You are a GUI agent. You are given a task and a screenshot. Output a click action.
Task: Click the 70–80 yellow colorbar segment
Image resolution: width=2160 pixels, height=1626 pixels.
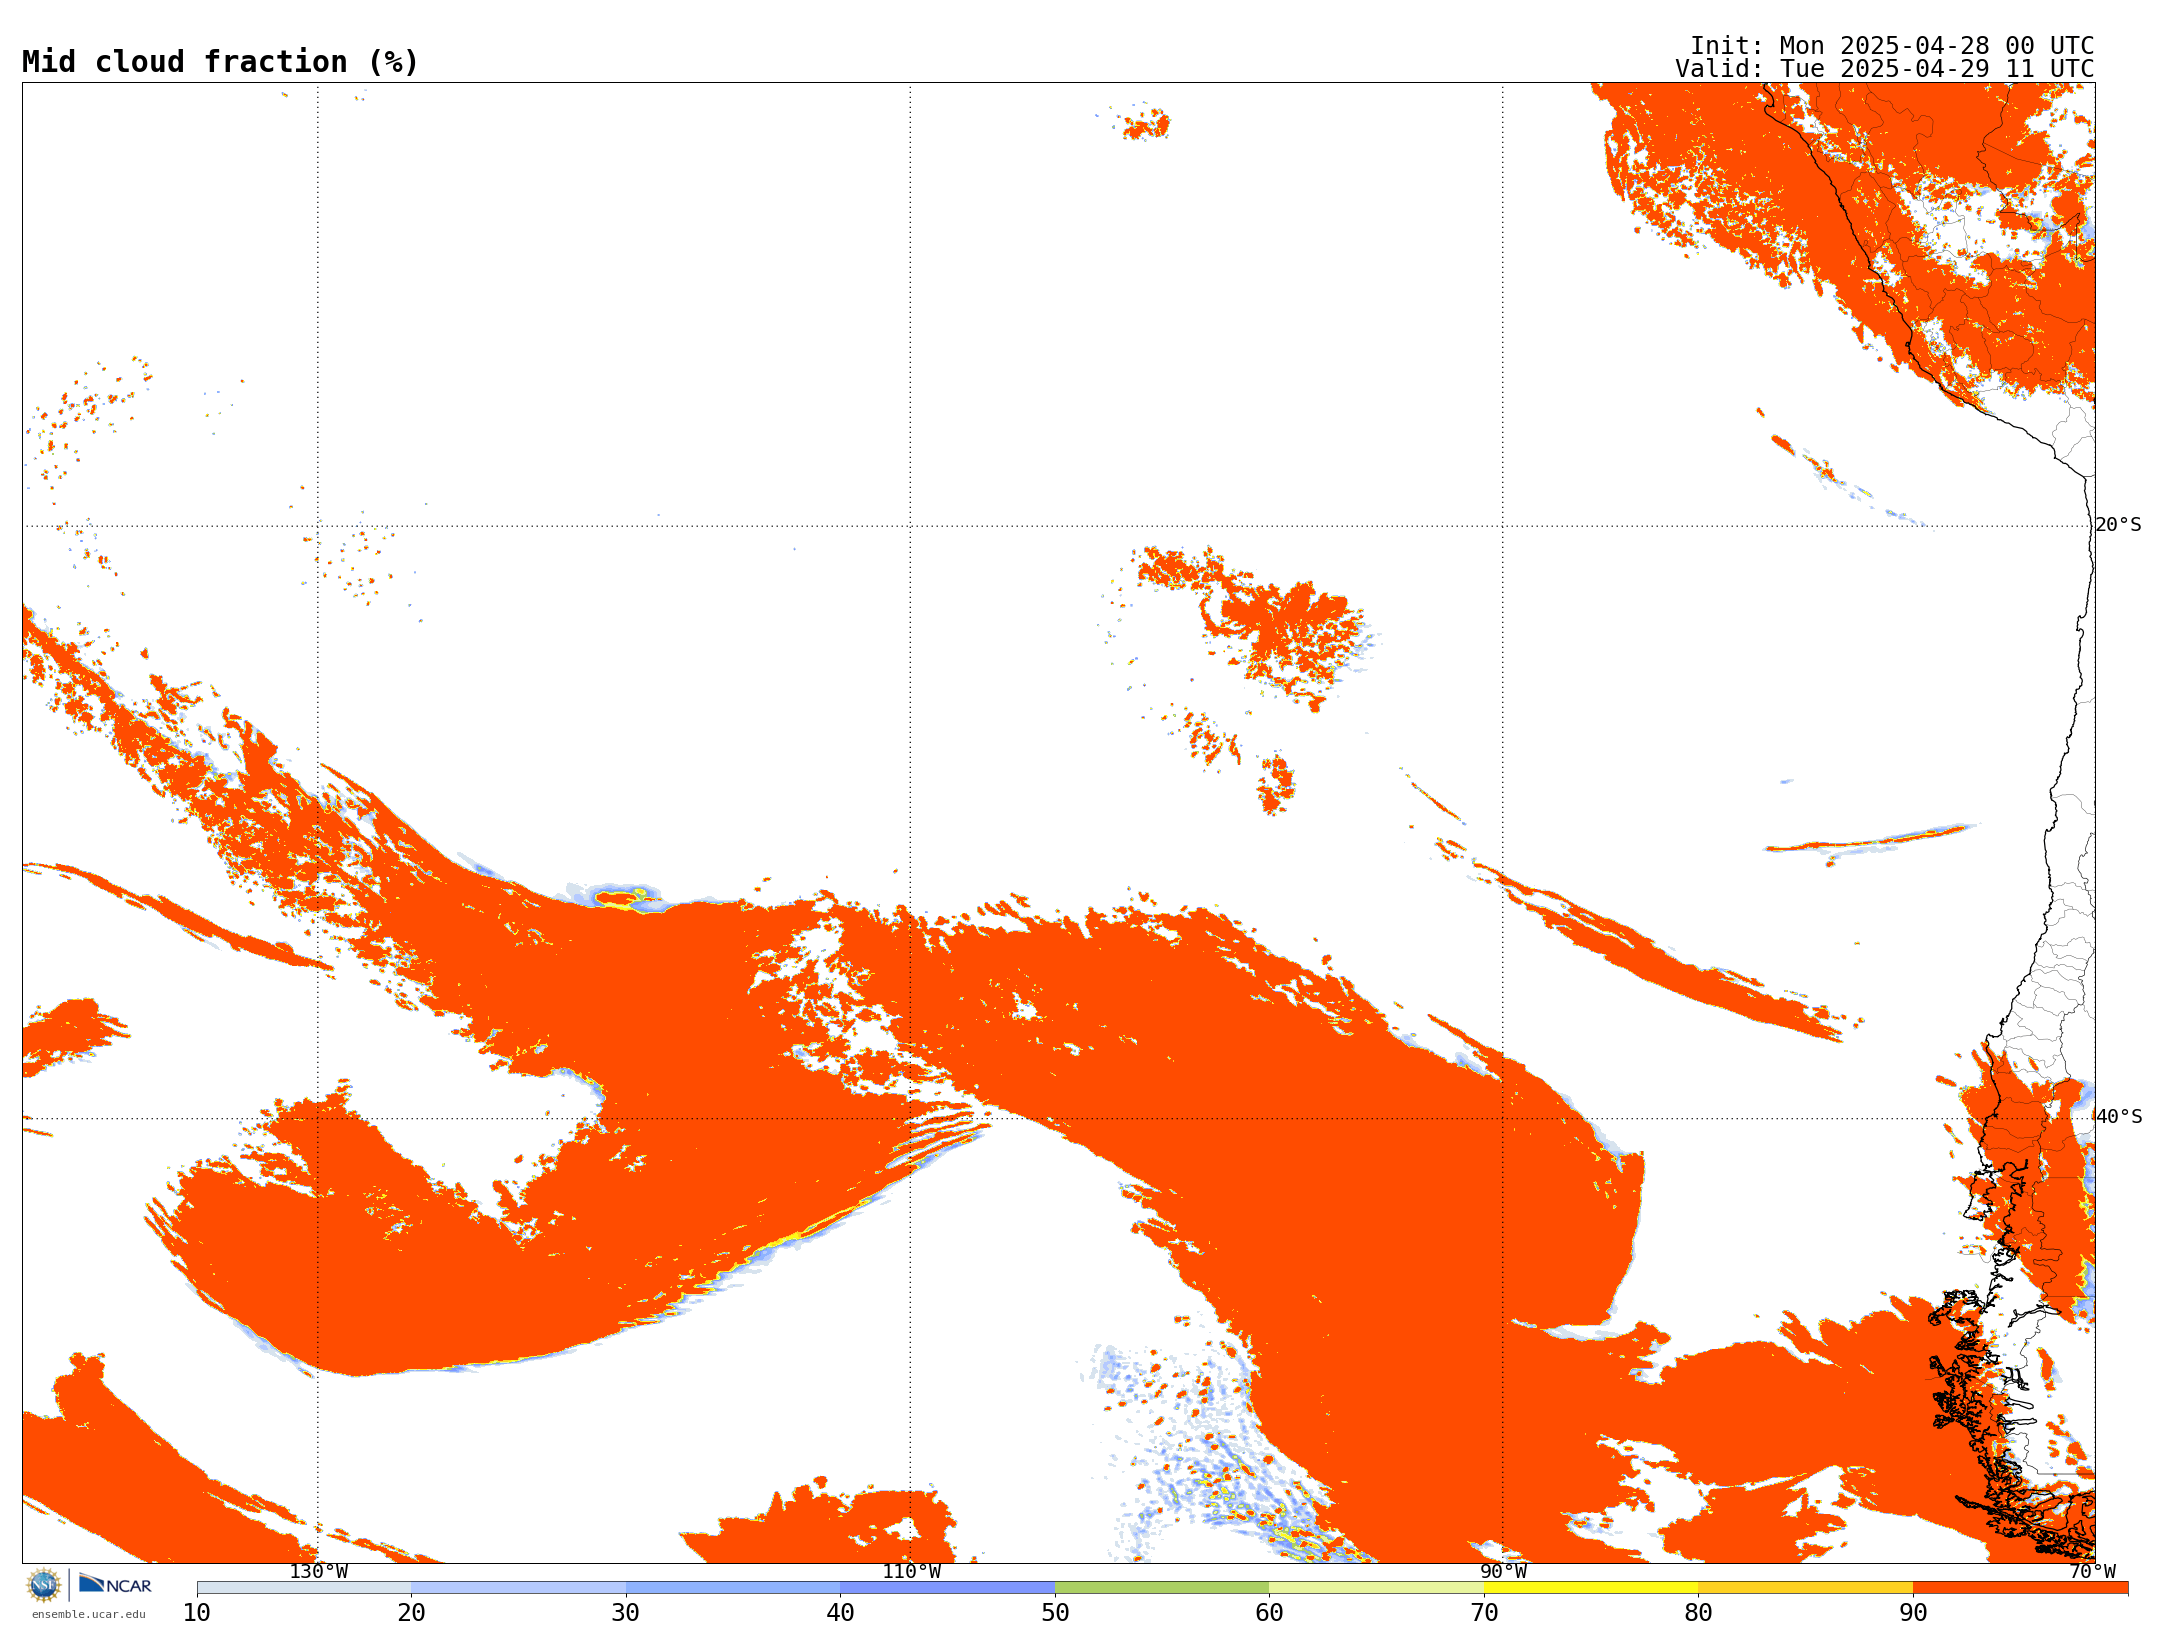coord(1591,1588)
